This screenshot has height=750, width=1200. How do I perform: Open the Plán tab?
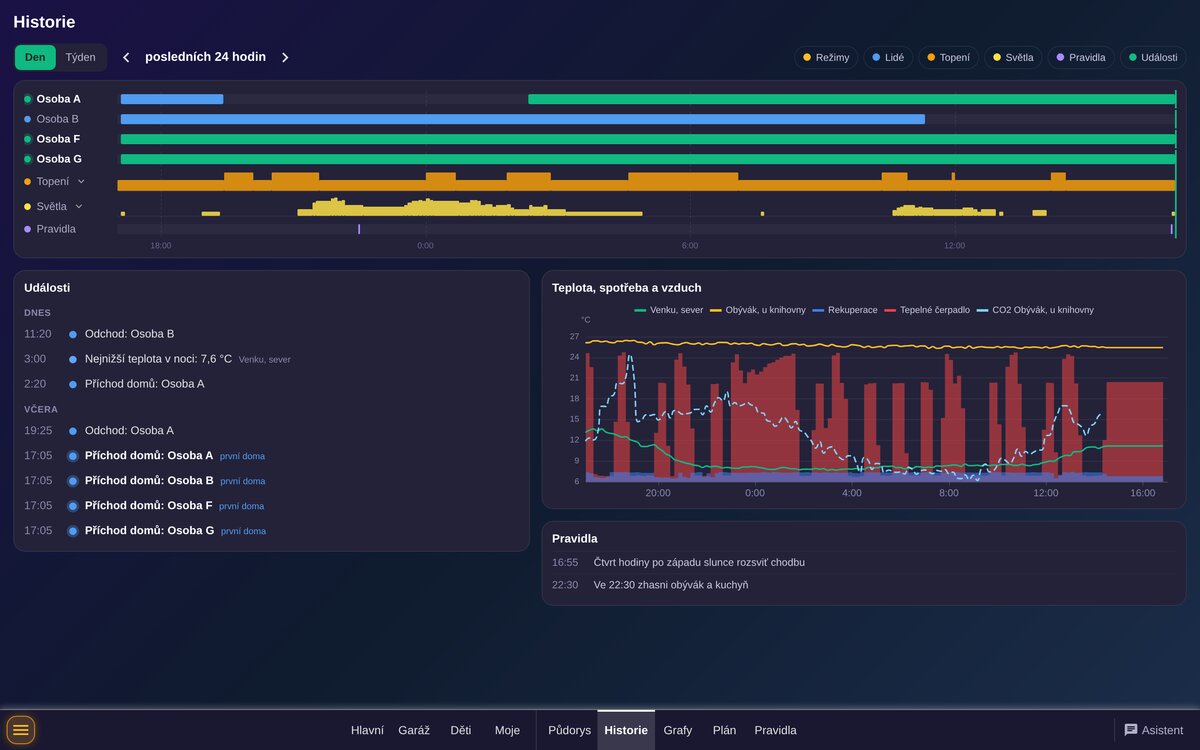(x=725, y=730)
